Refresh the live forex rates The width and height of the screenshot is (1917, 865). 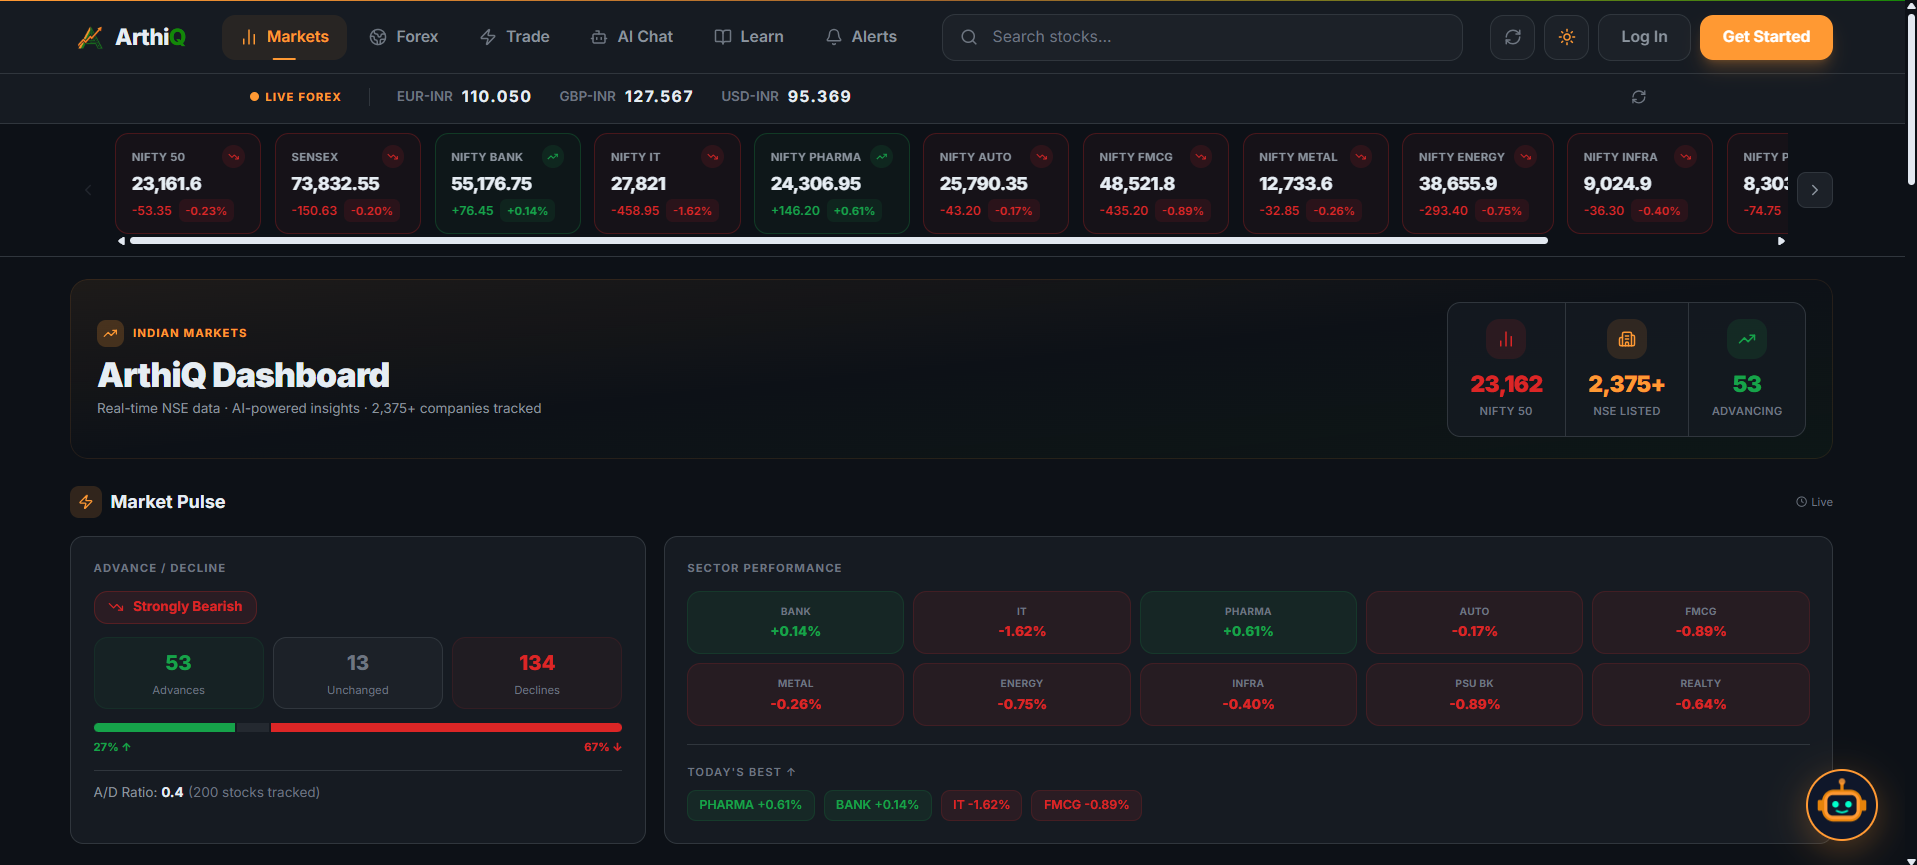[x=1639, y=97]
